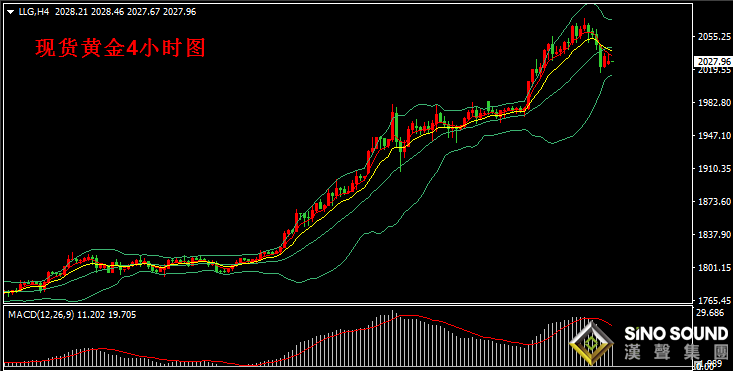
Task: Click the LLG,H4 symbol label
Action: pyautogui.click(x=34, y=12)
